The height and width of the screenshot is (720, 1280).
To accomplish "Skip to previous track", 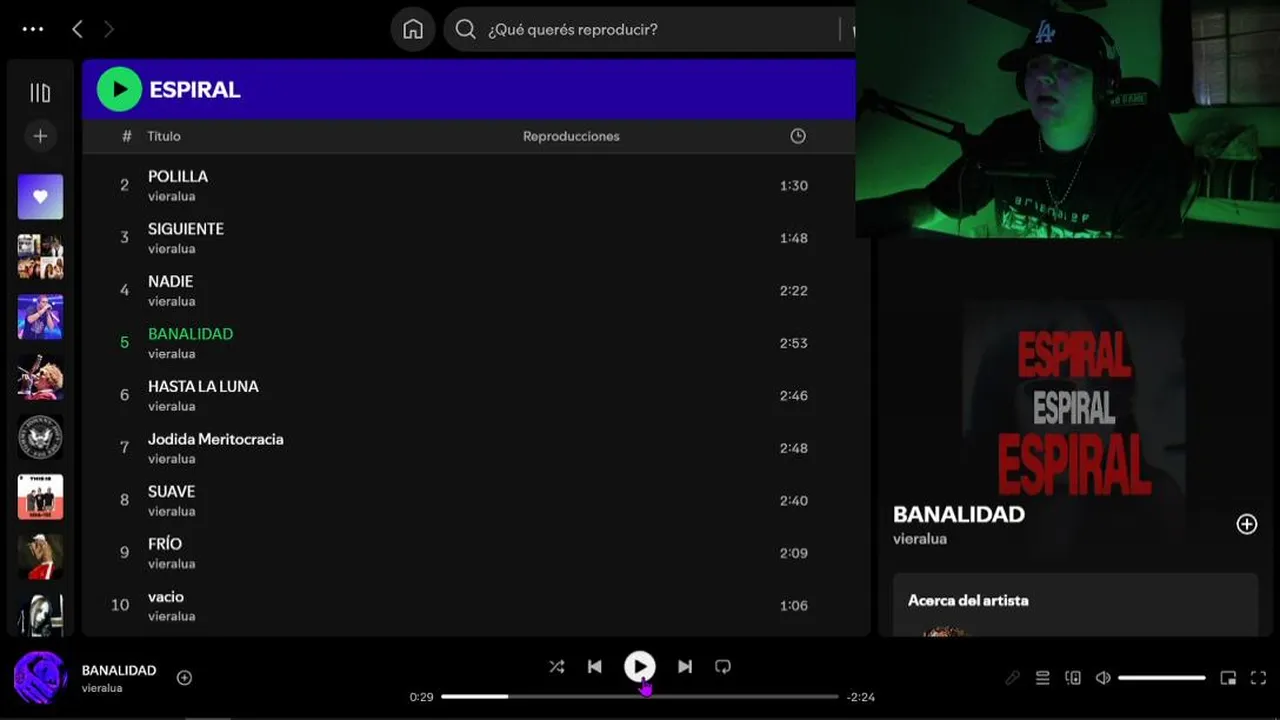I will coord(595,666).
